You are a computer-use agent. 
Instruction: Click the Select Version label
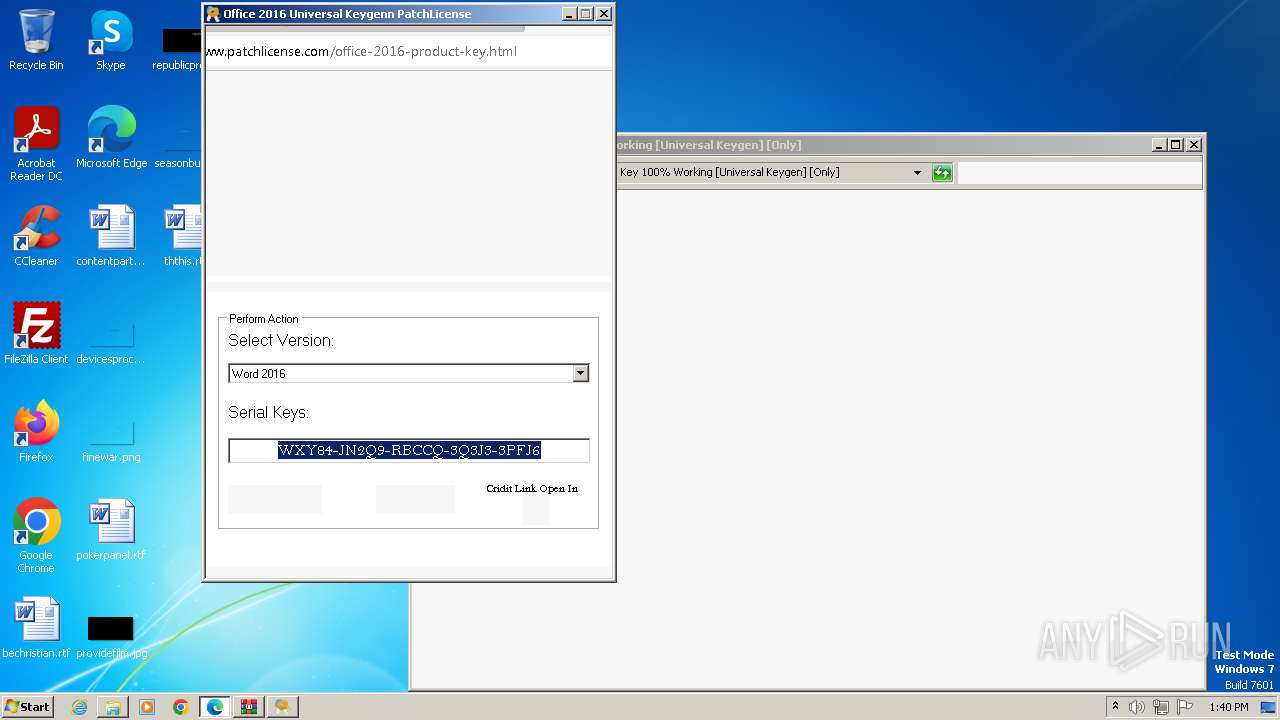(281, 341)
